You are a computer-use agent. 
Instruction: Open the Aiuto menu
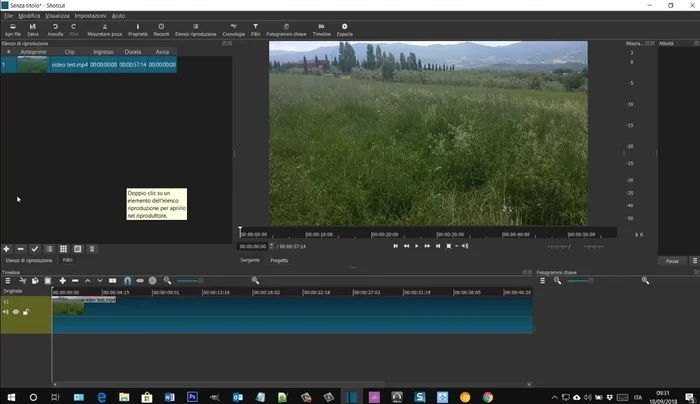(118, 16)
